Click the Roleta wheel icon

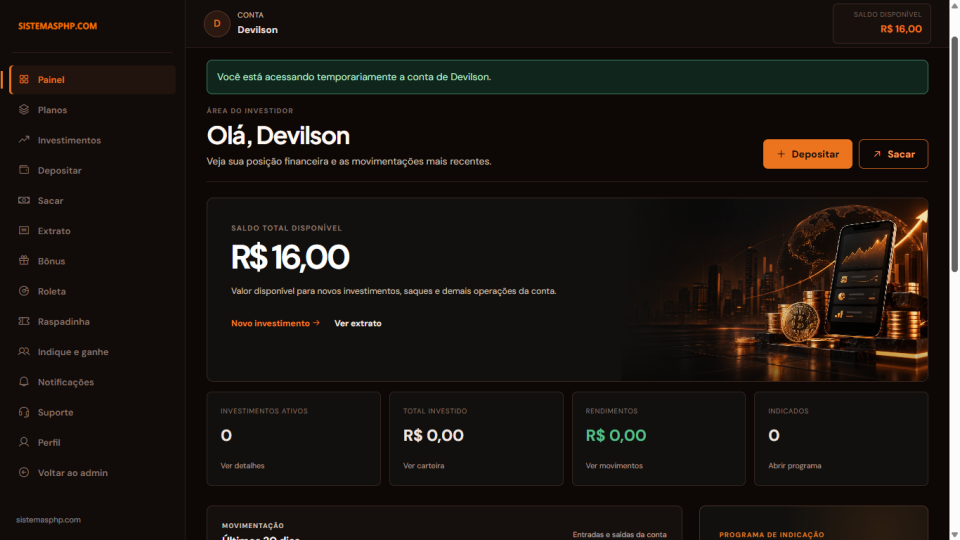tap(24, 291)
